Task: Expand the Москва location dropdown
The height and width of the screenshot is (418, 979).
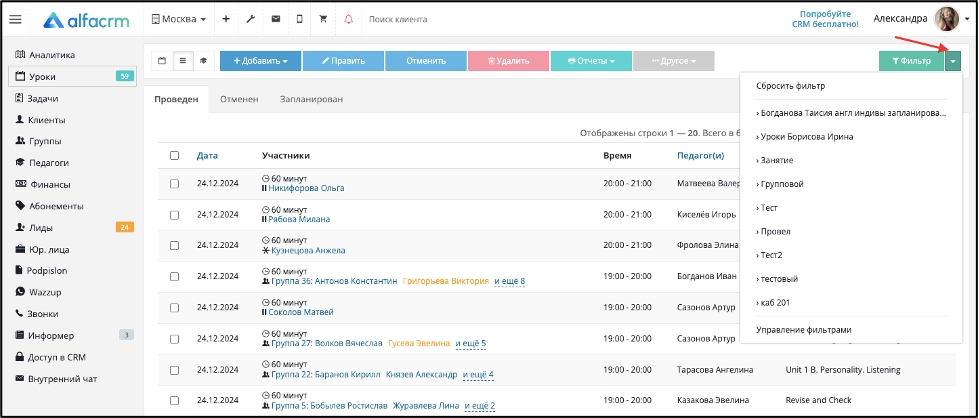Action: (179, 19)
